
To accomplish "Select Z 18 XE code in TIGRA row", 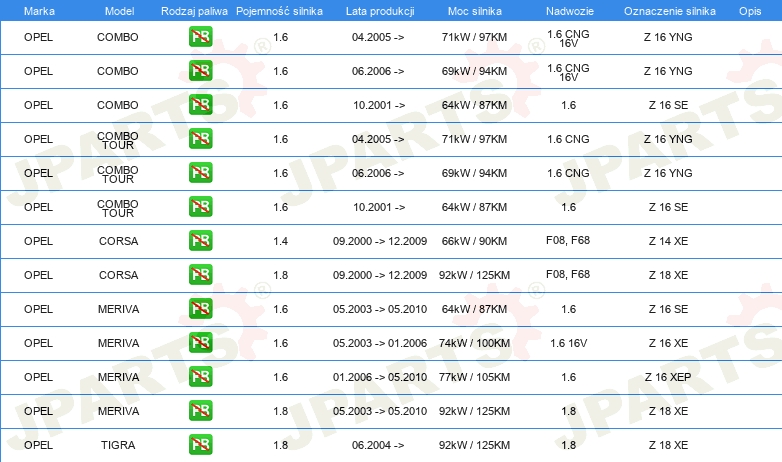I will (x=668, y=445).
